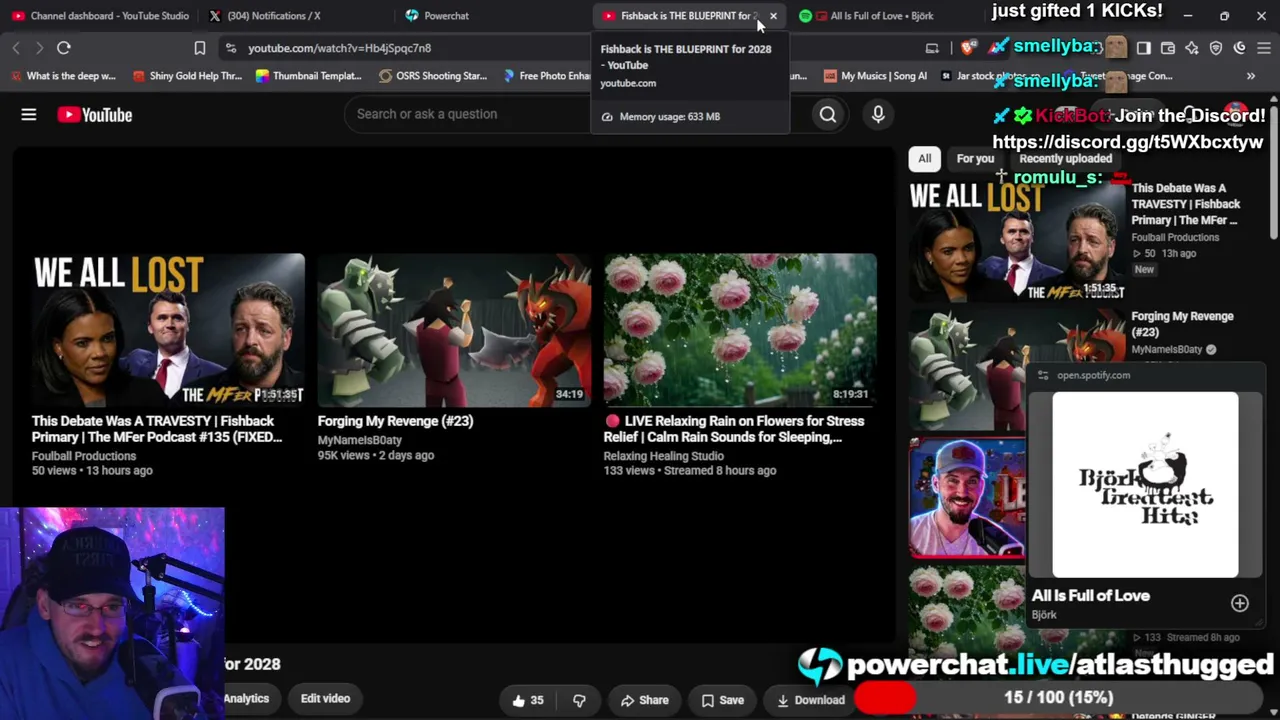This screenshot has height=720, width=1280.
Task: Click the Save button
Action: [722, 700]
